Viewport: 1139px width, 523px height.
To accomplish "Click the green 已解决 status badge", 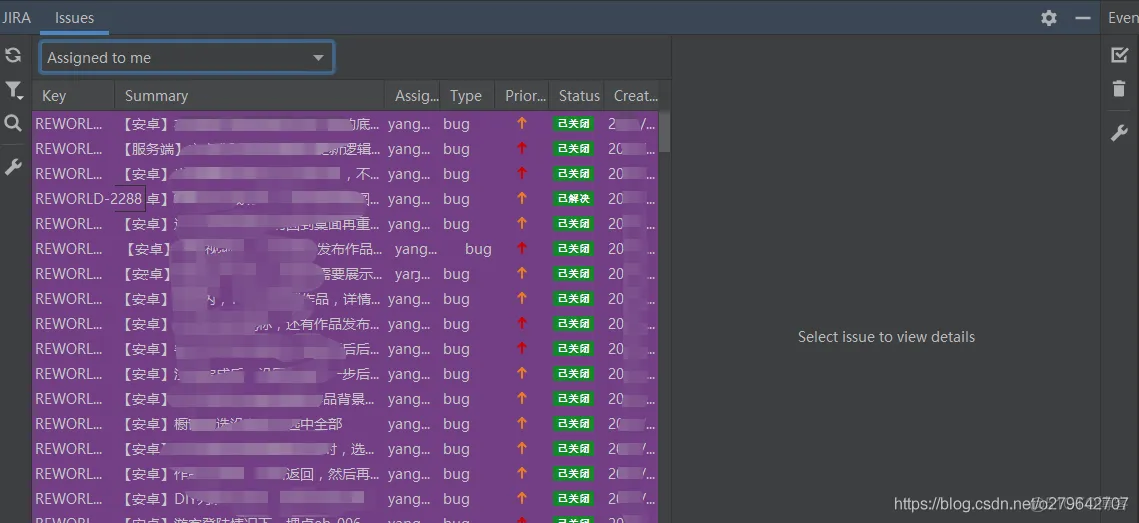I will point(574,199).
